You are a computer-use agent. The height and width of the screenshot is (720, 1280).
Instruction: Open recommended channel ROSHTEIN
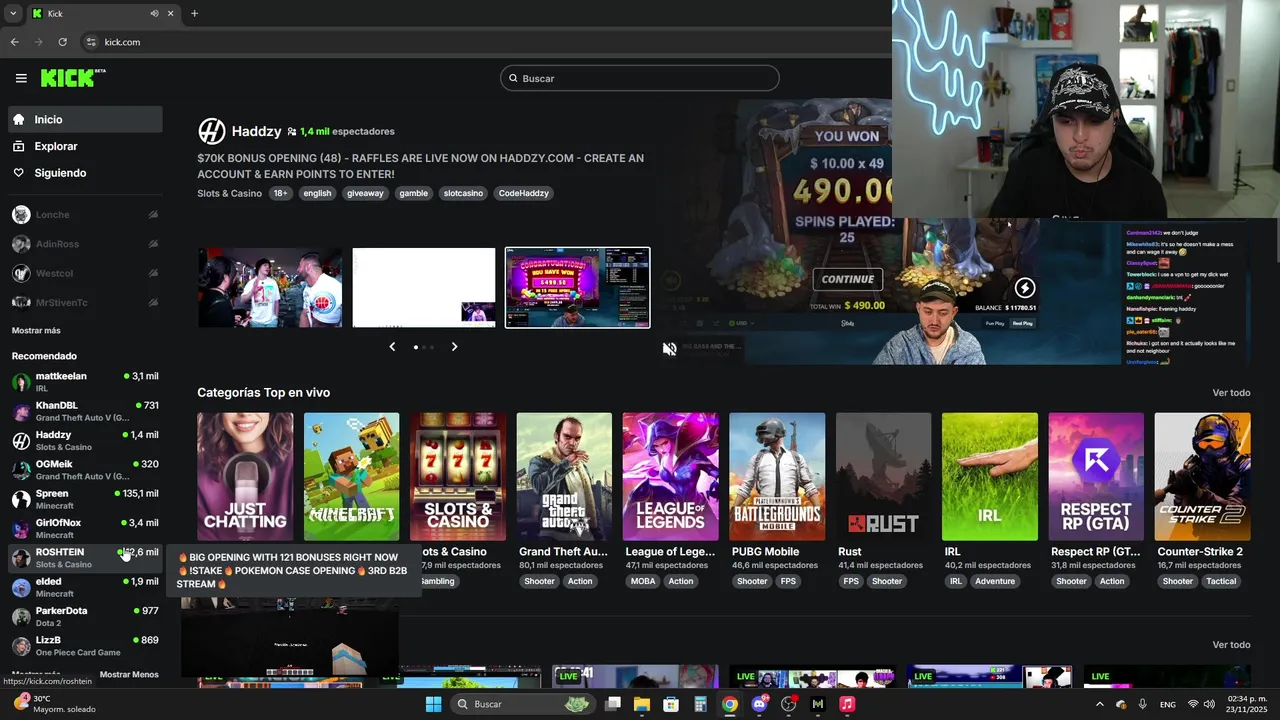[85, 558]
